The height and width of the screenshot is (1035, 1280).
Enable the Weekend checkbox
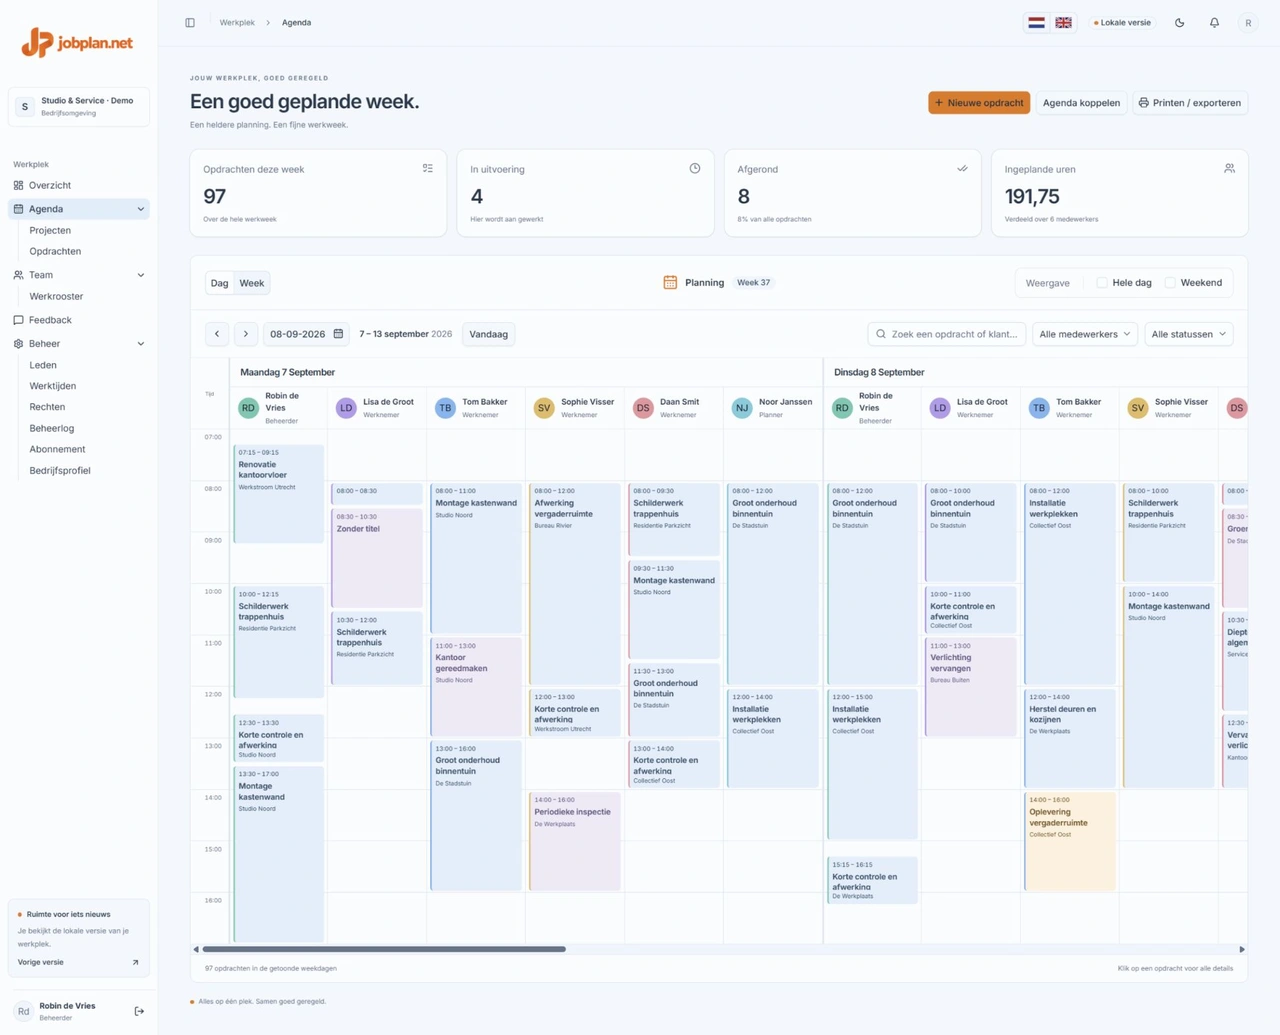tap(1170, 283)
